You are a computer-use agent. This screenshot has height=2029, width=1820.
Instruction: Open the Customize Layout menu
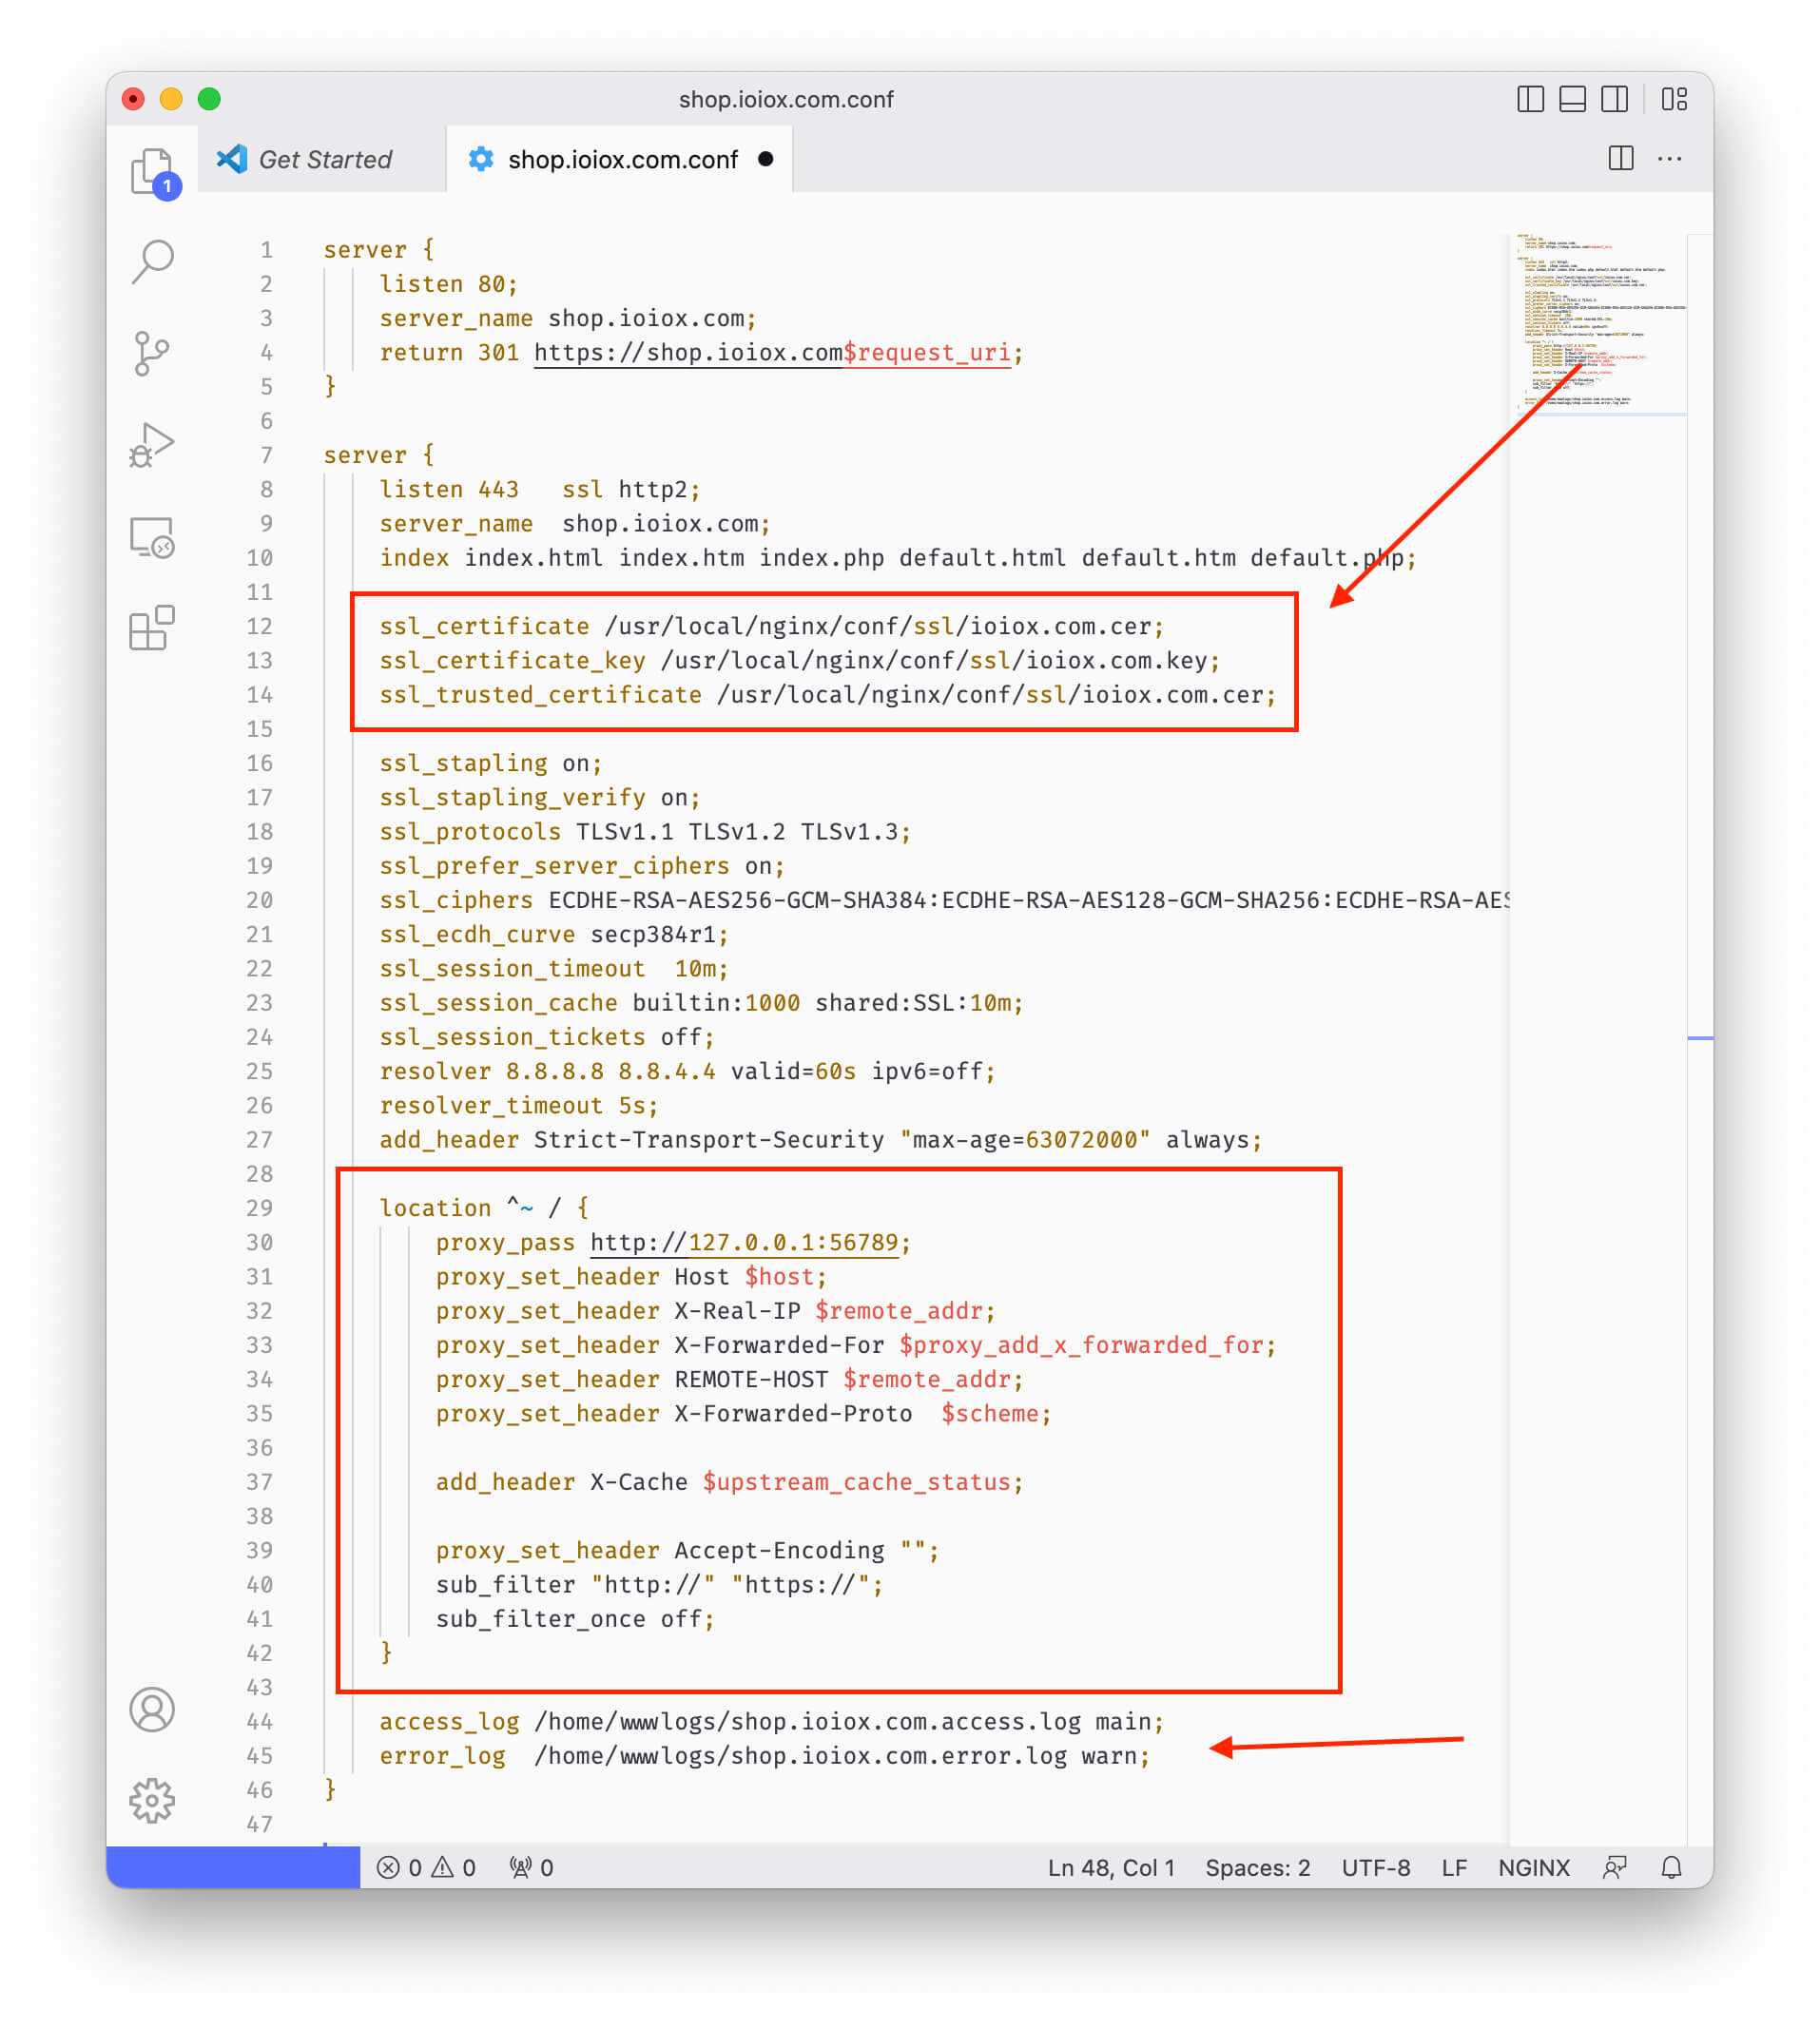point(1674,99)
